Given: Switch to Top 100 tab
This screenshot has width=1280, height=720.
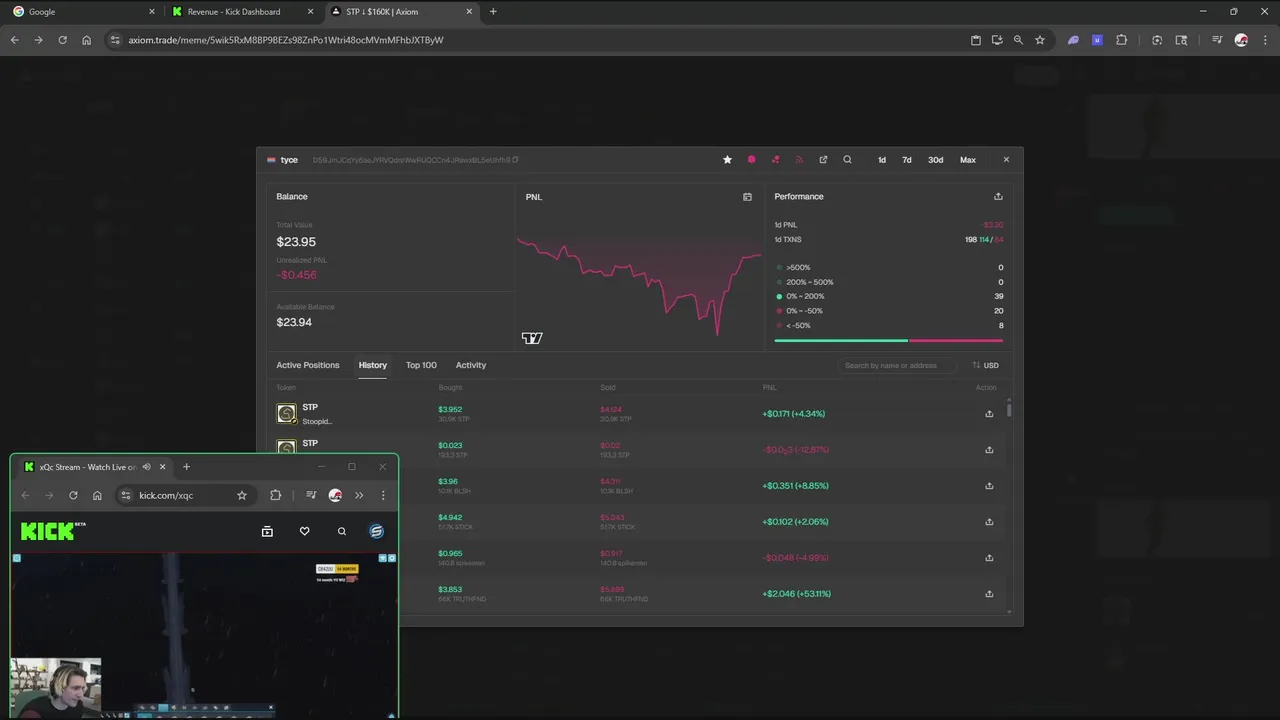Looking at the screenshot, I should point(421,365).
